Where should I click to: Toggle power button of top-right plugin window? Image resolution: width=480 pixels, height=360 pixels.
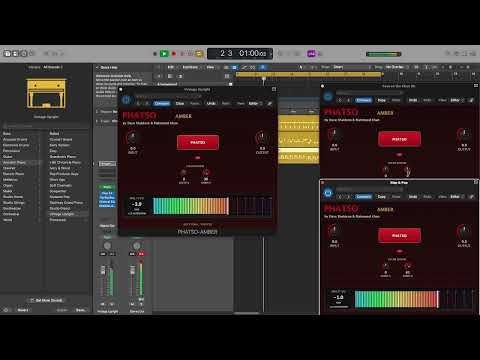coord(328,96)
